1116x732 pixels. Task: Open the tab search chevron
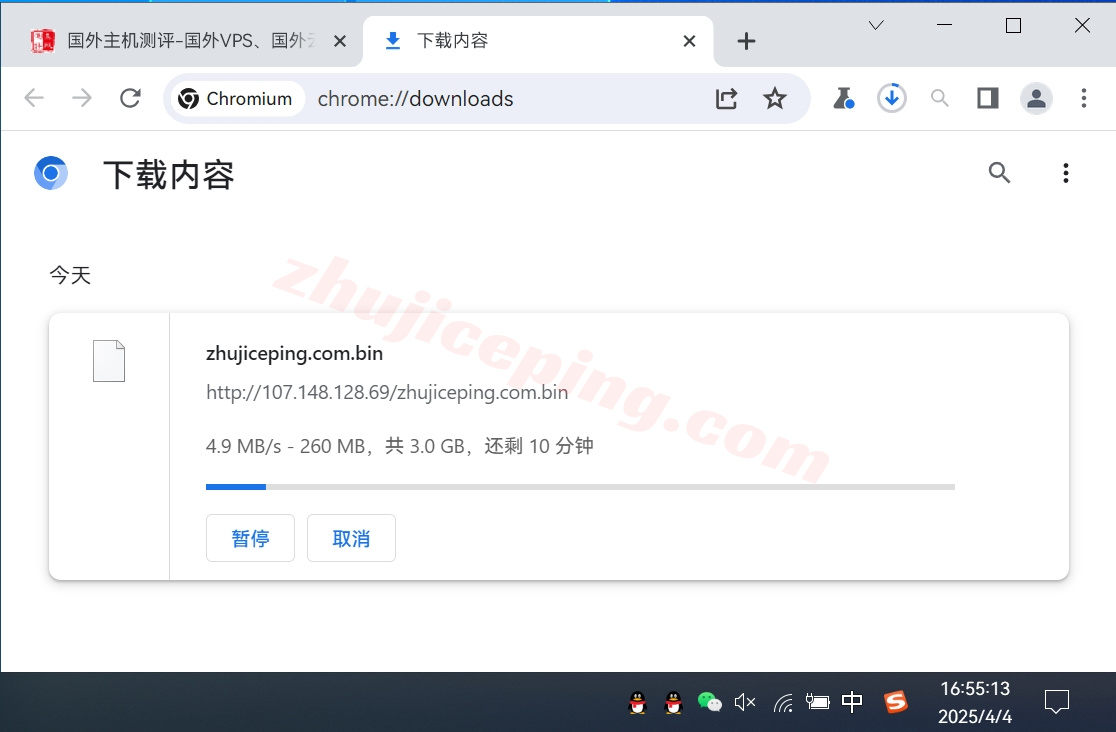pyautogui.click(x=876, y=26)
